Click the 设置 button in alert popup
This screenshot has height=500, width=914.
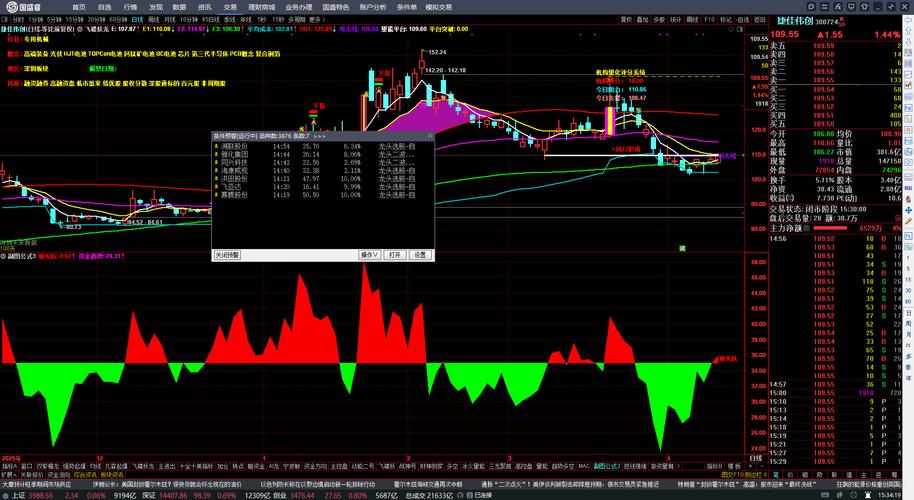[x=420, y=255]
